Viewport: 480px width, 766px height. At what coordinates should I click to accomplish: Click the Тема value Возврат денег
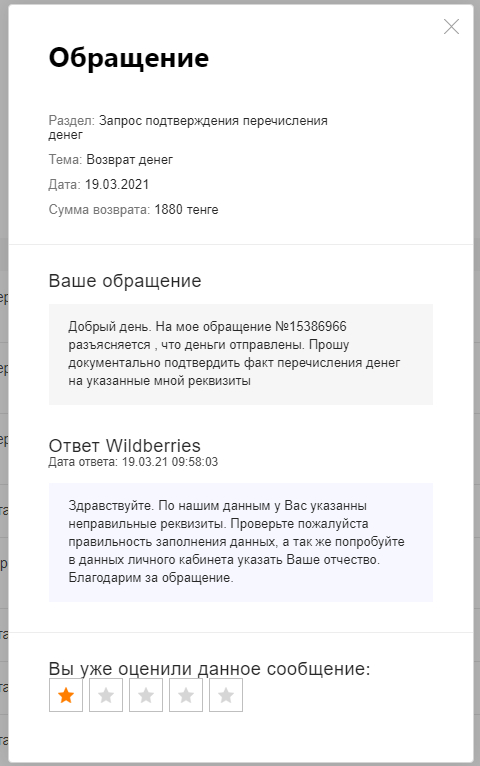coord(129,160)
